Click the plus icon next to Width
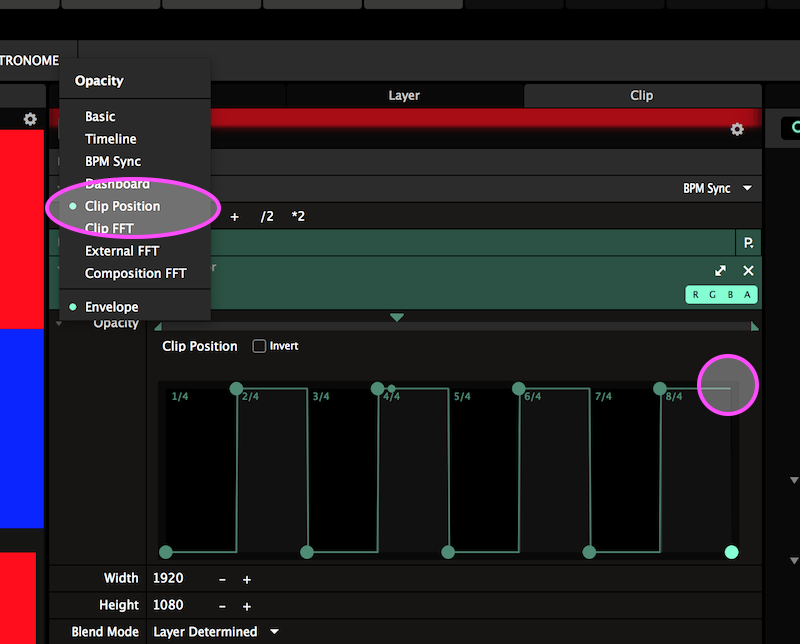Screen dimensions: 800x644 [246, 579]
